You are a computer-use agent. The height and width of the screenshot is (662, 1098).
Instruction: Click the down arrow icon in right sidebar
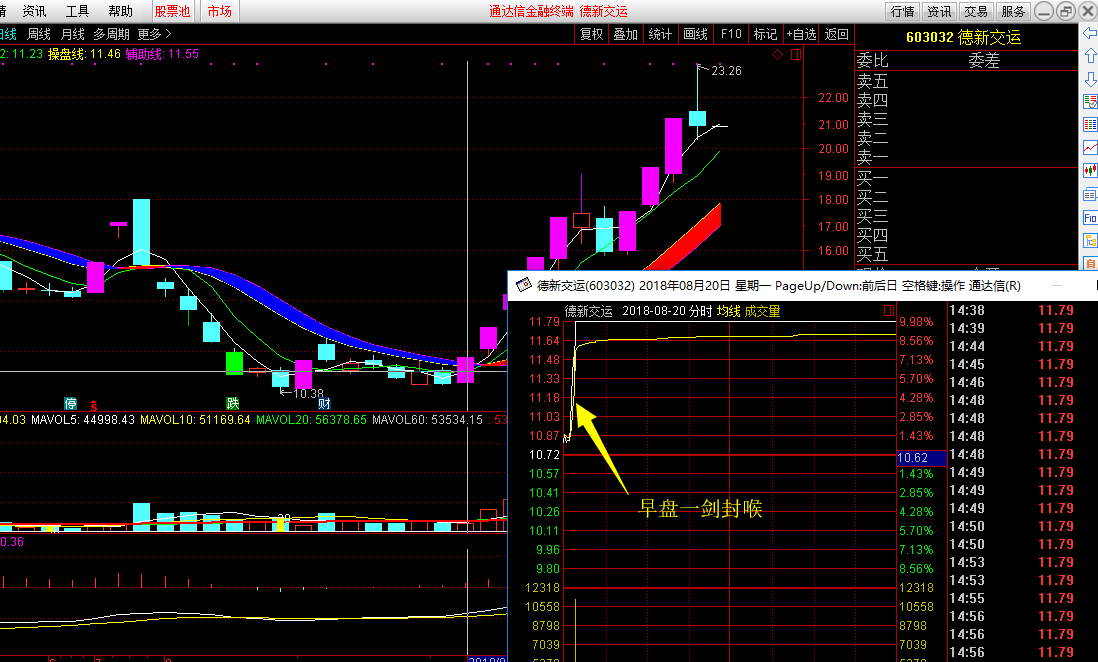pyautogui.click(x=1090, y=78)
